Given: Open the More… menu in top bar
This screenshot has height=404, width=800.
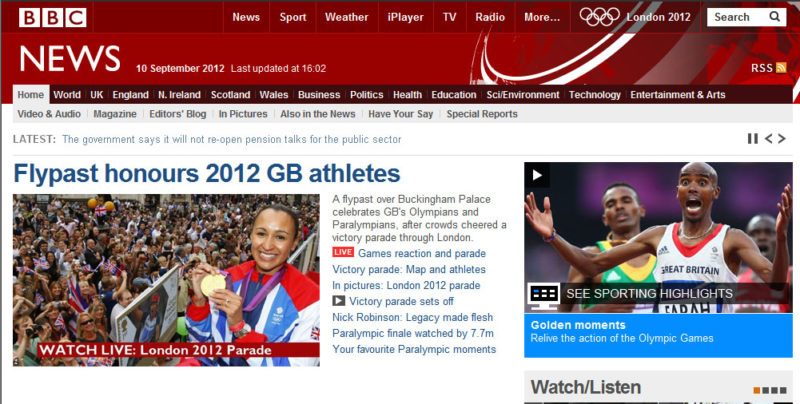Looking at the screenshot, I should [x=542, y=17].
